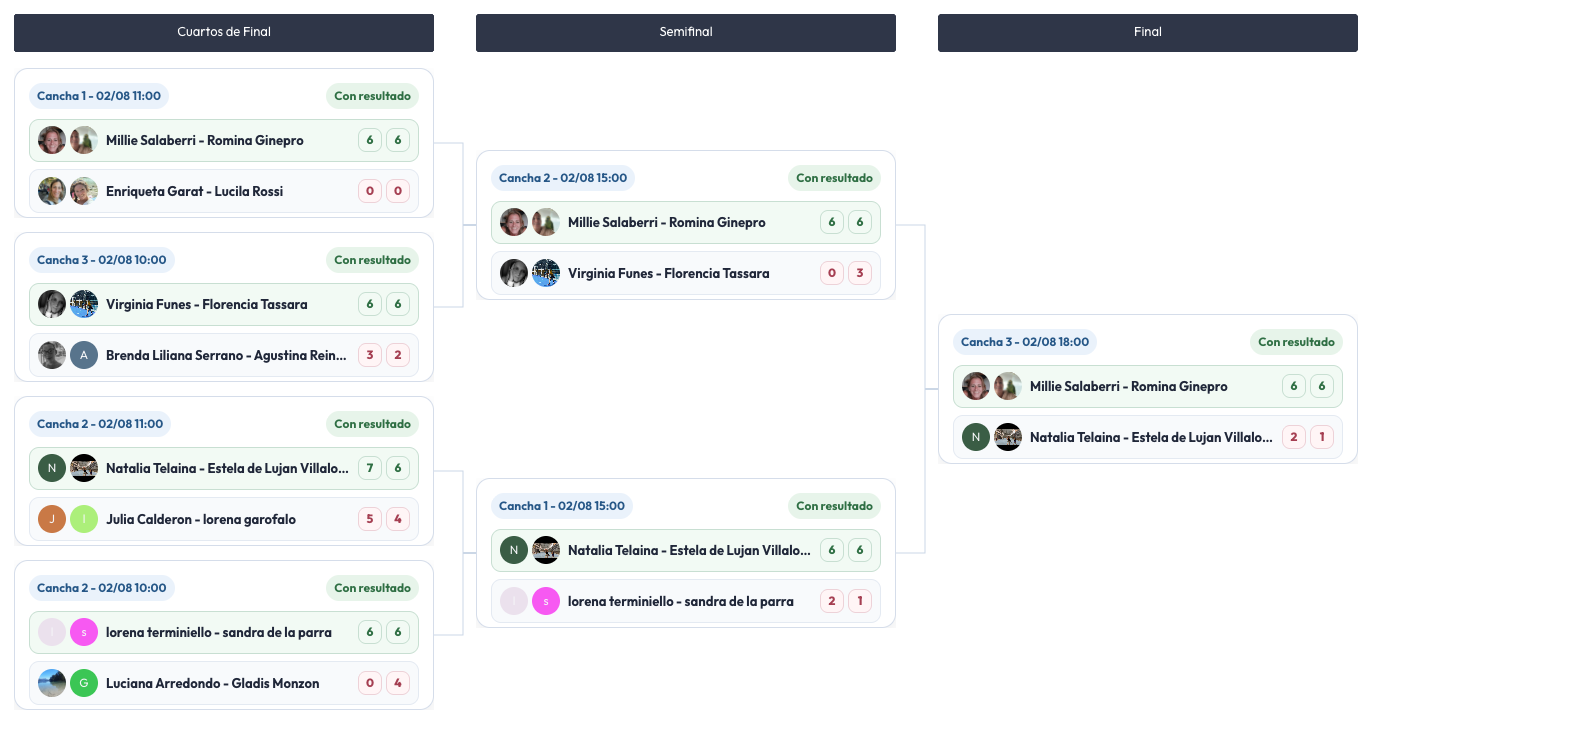This screenshot has width=1590, height=745.
Task: Open the Cuartos de Final column header
Action: click(x=224, y=32)
